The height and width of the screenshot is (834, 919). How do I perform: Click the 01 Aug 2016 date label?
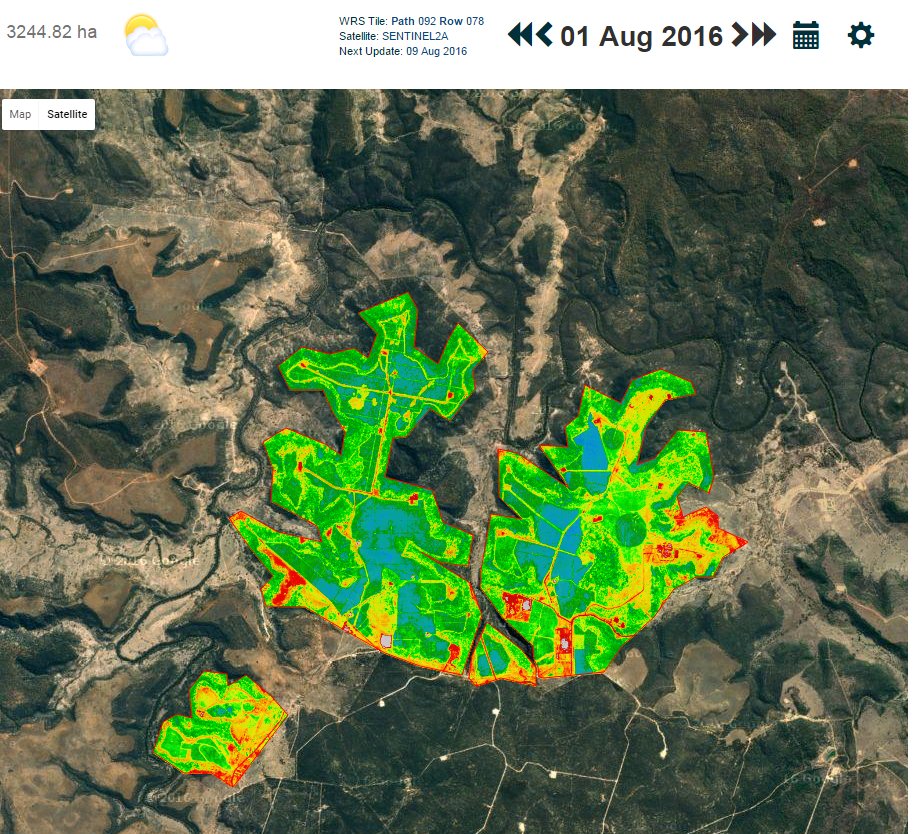tap(641, 36)
